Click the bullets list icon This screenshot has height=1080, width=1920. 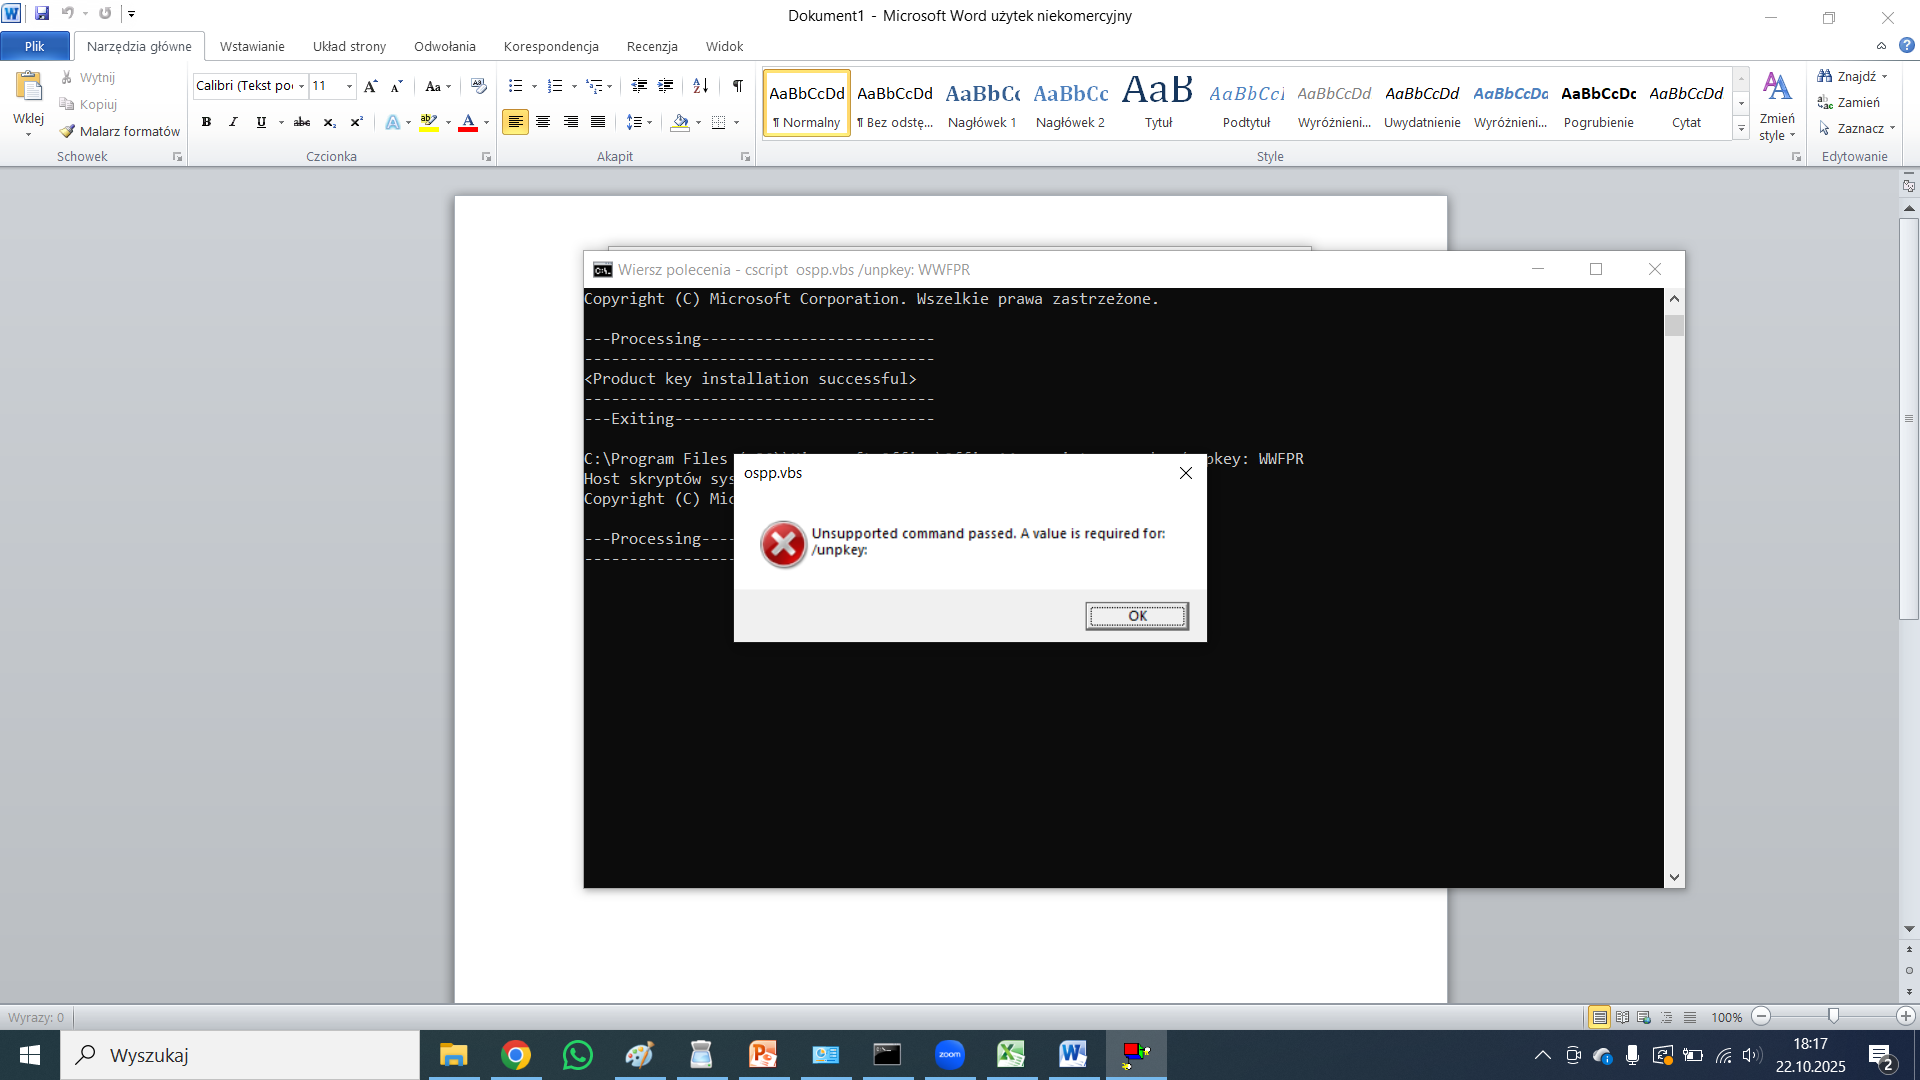point(515,86)
